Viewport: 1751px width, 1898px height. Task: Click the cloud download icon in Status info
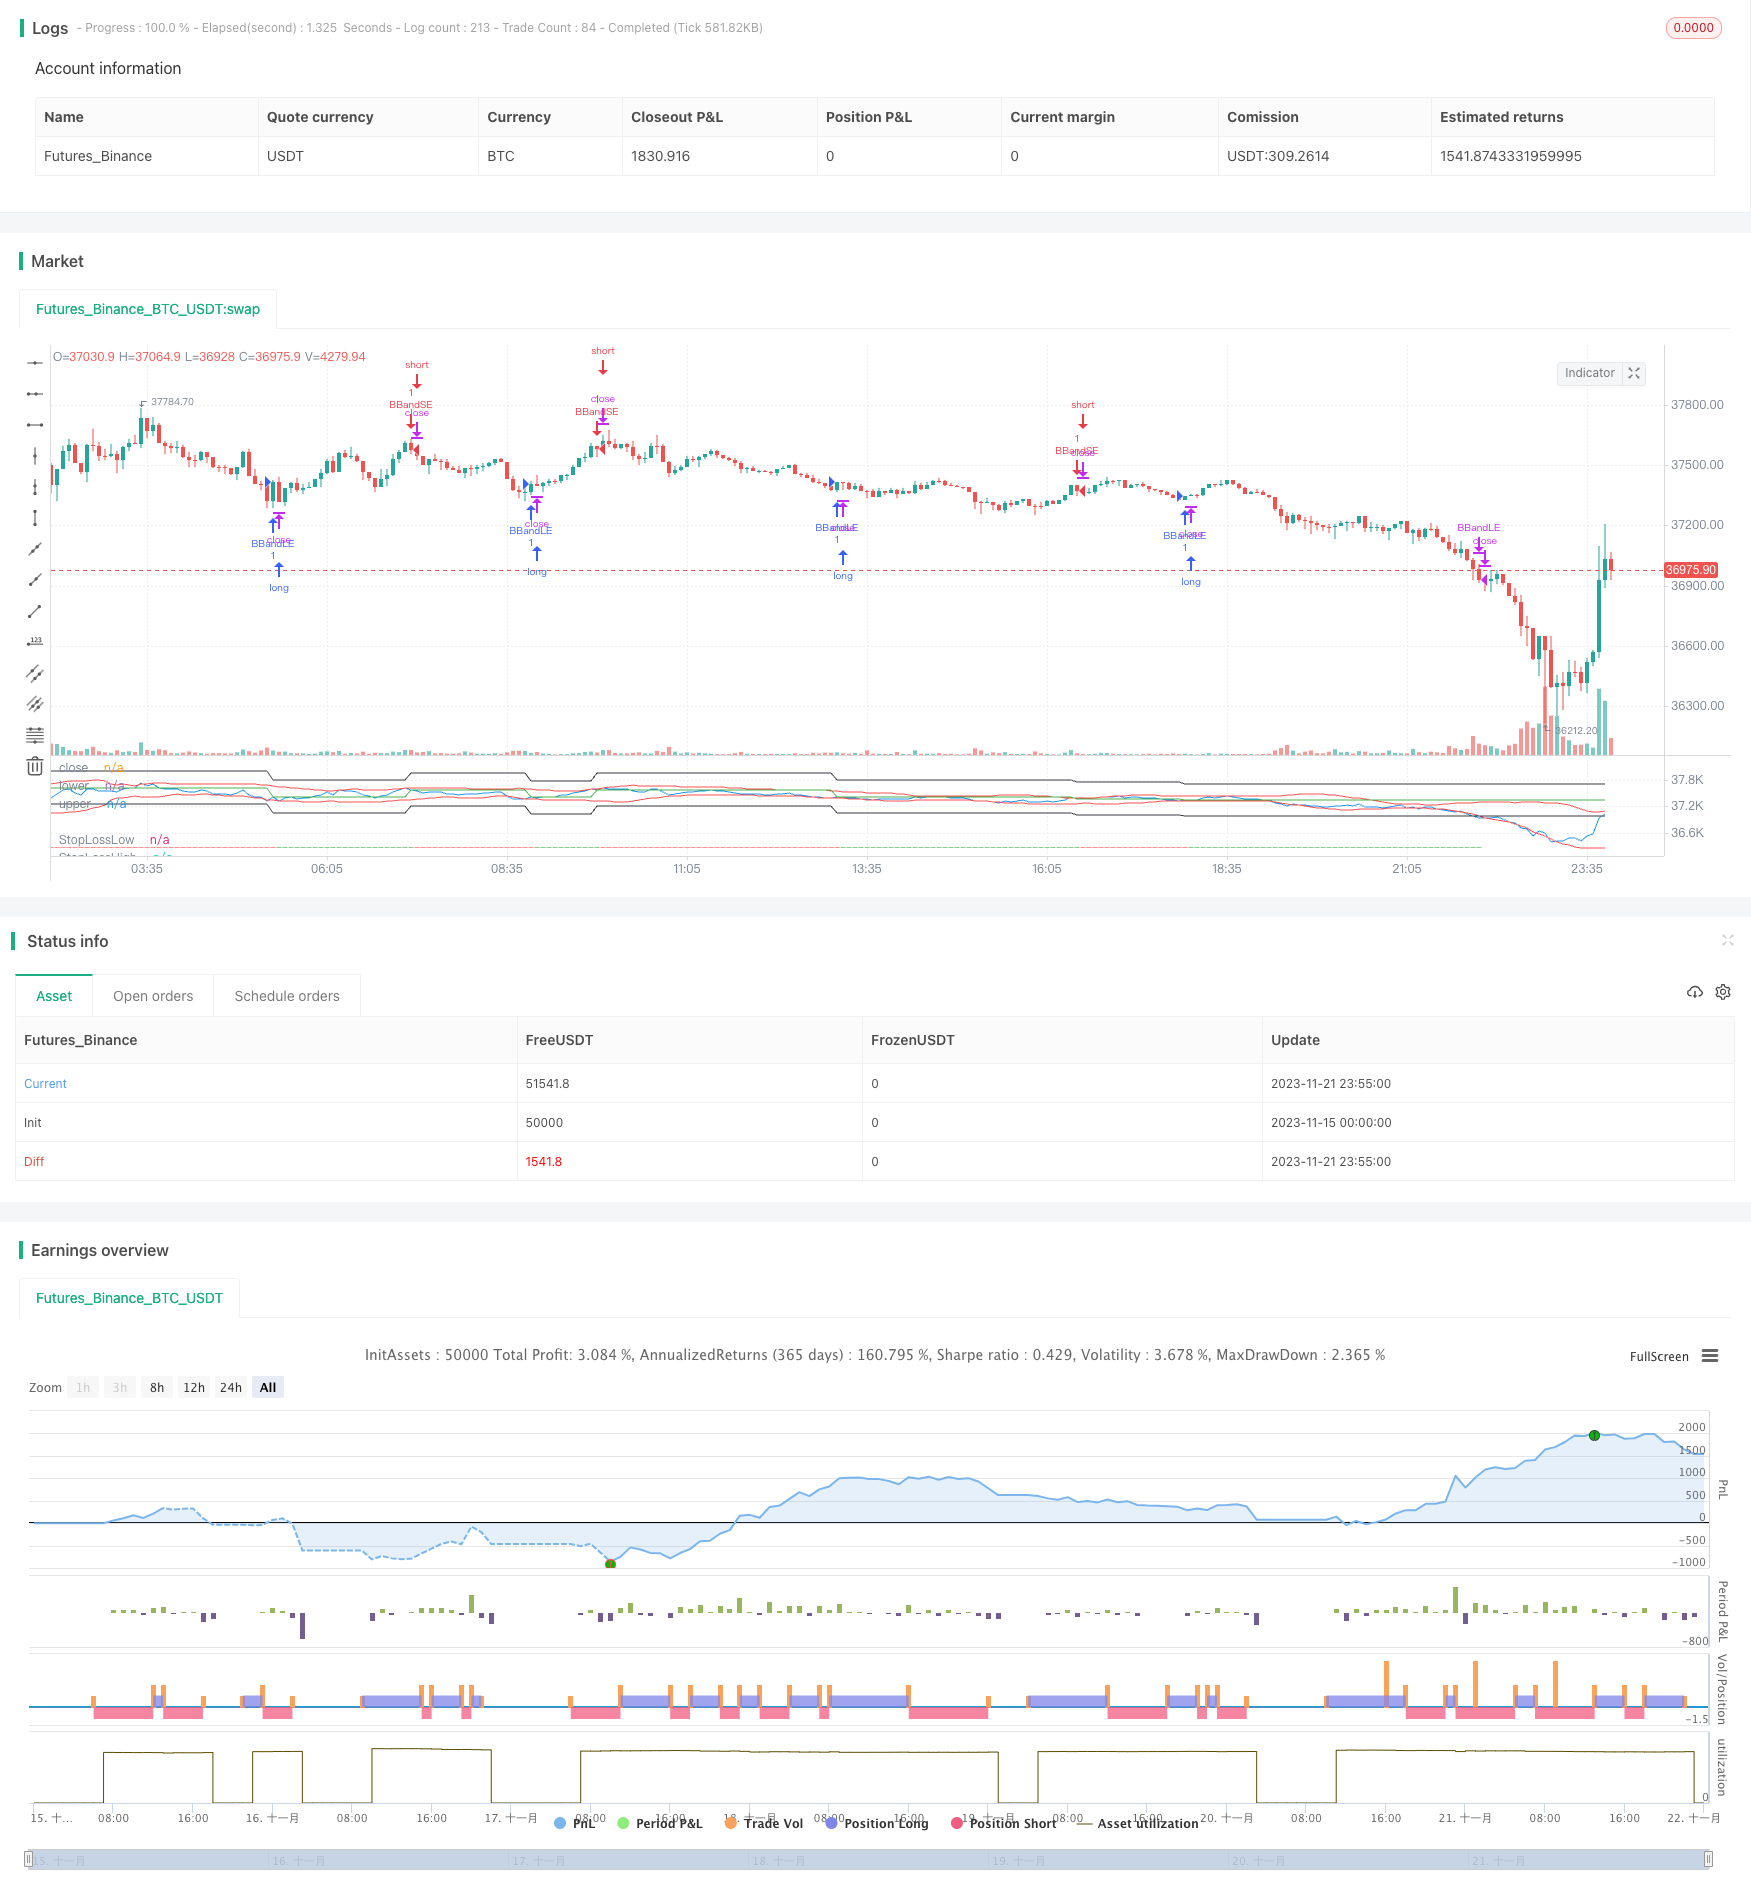(1695, 992)
